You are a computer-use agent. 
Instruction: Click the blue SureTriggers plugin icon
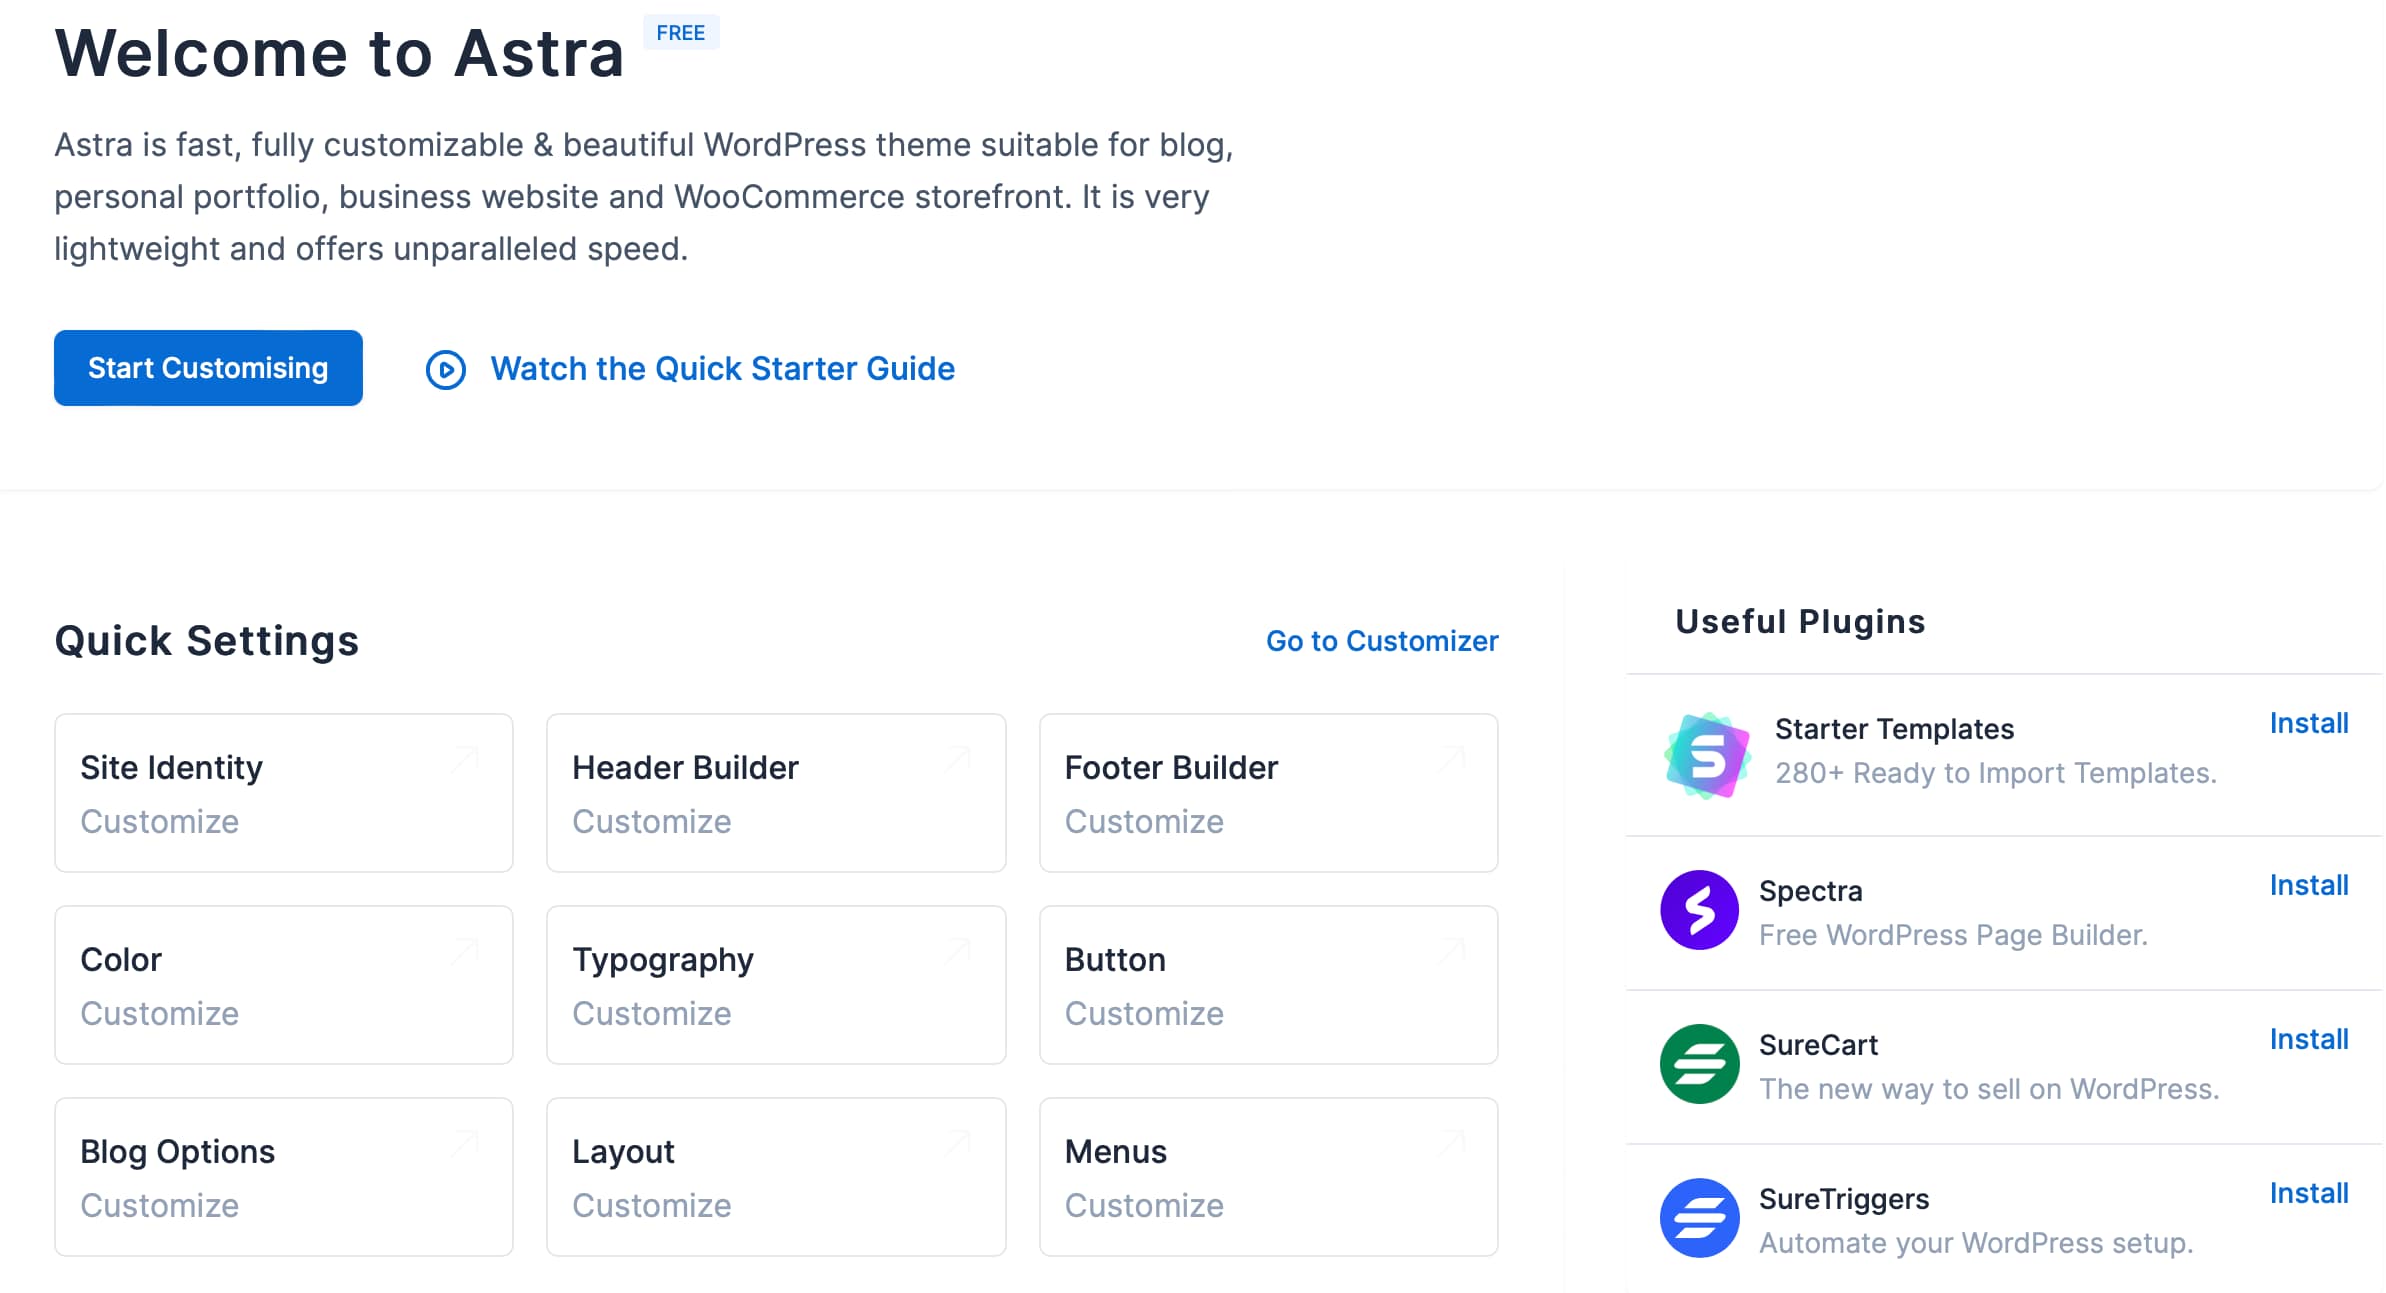[x=1700, y=1217]
